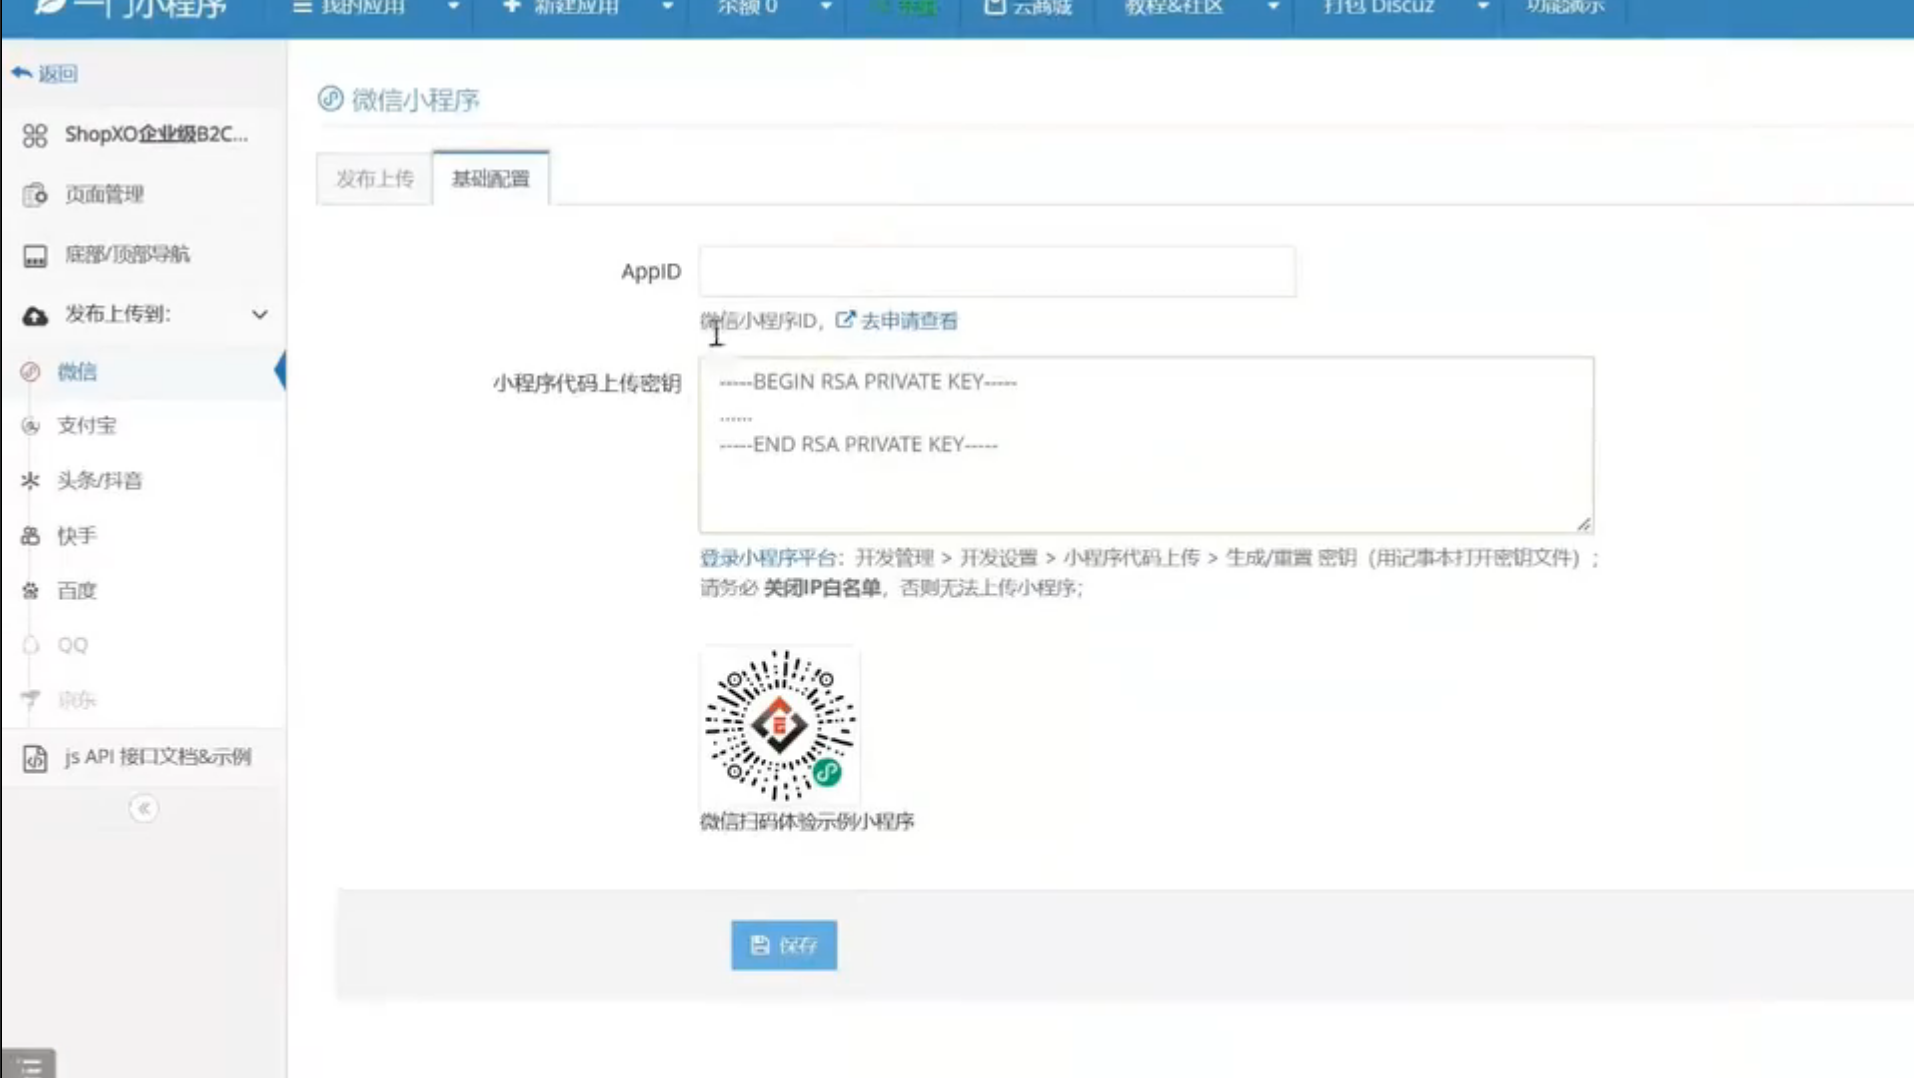This screenshot has height=1078, width=1914.
Task: Open the 教程&社区 dropdown arrow
Action: point(1273,7)
